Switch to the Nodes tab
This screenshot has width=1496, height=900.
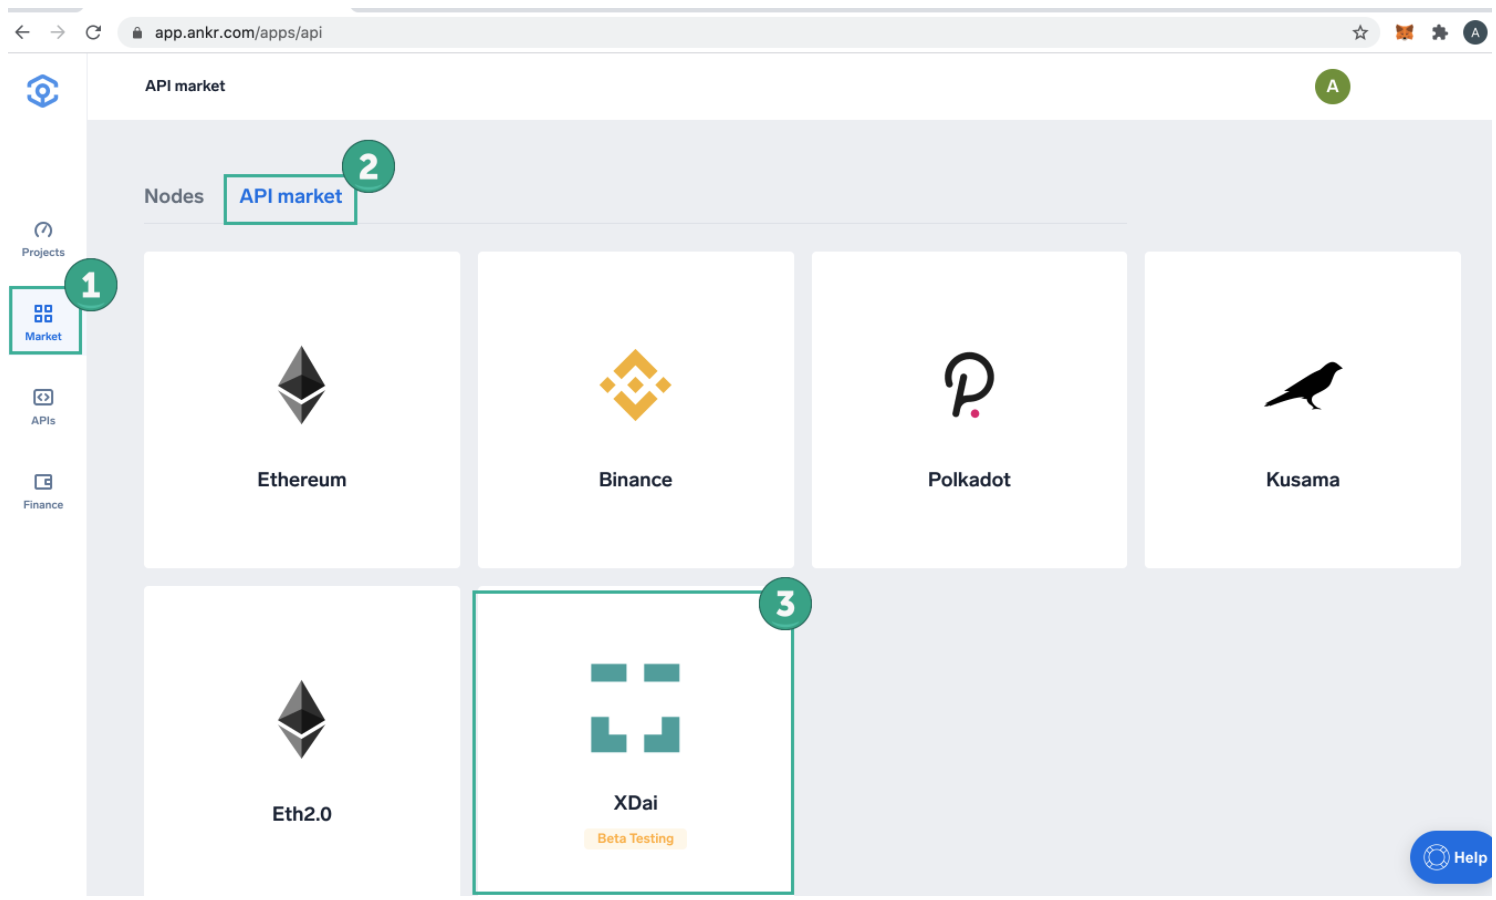point(174,196)
